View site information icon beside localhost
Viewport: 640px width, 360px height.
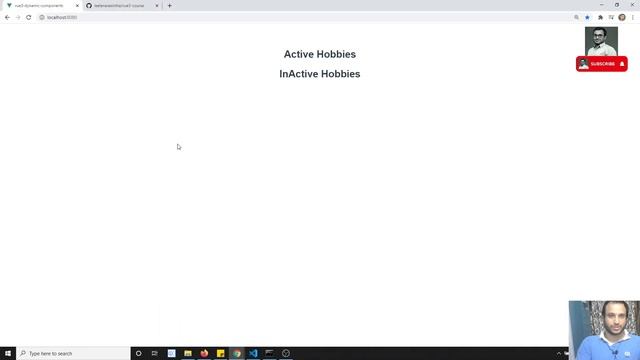point(42,18)
